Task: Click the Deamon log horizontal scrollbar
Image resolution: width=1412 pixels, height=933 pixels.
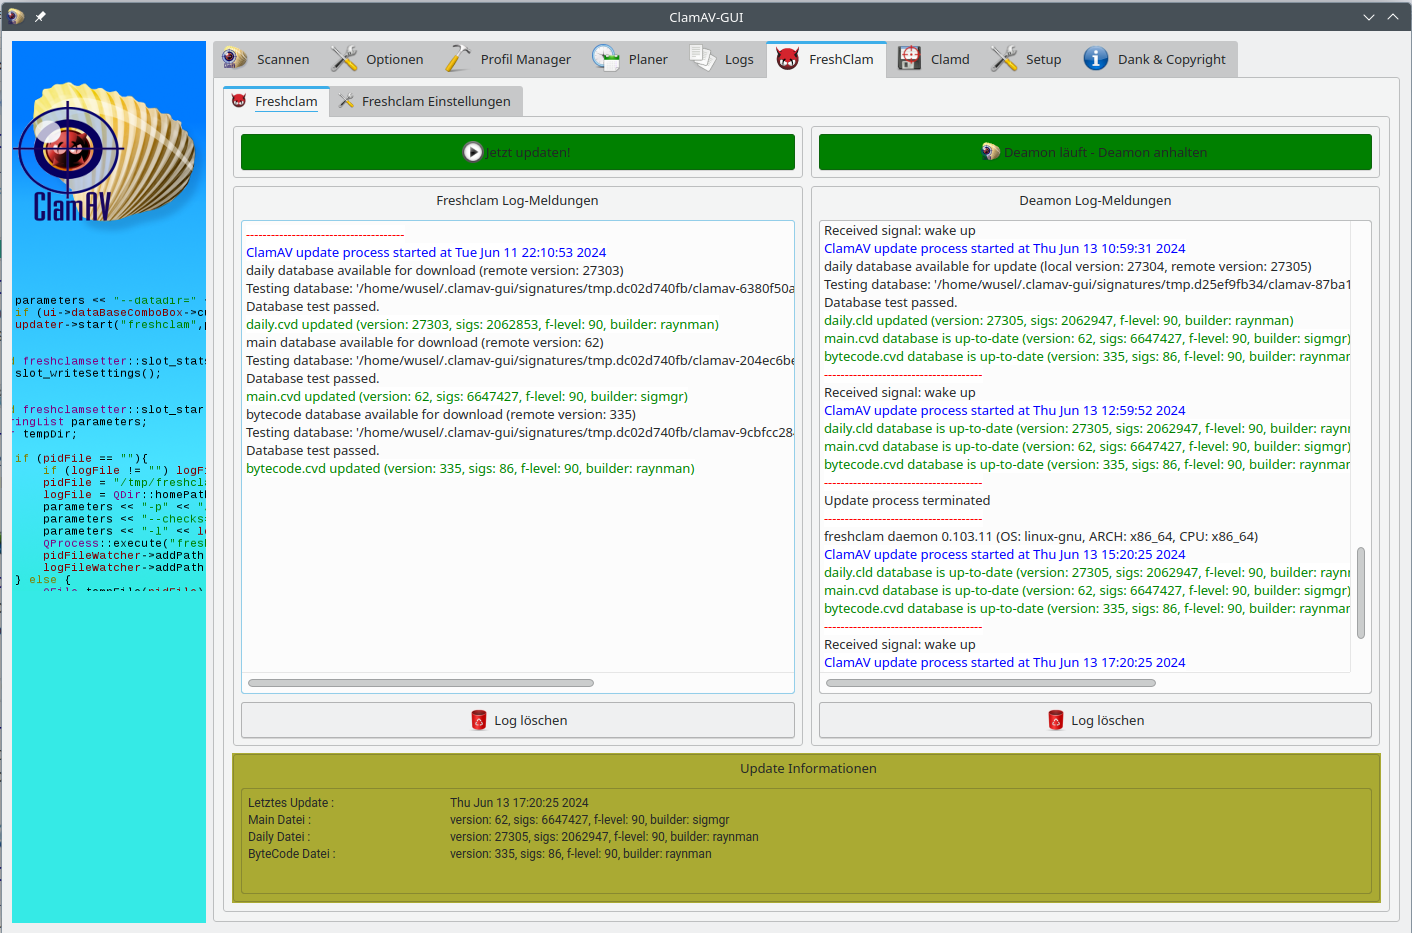Action: pos(991,683)
